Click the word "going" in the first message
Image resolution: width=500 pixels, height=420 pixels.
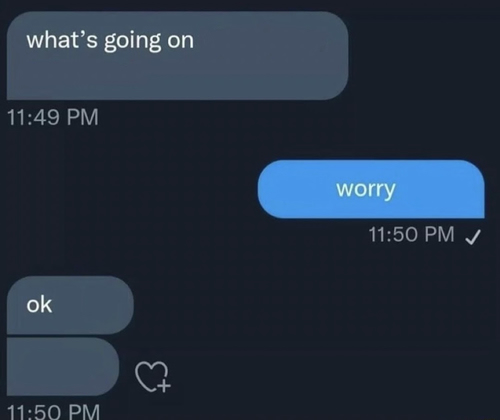(133, 42)
